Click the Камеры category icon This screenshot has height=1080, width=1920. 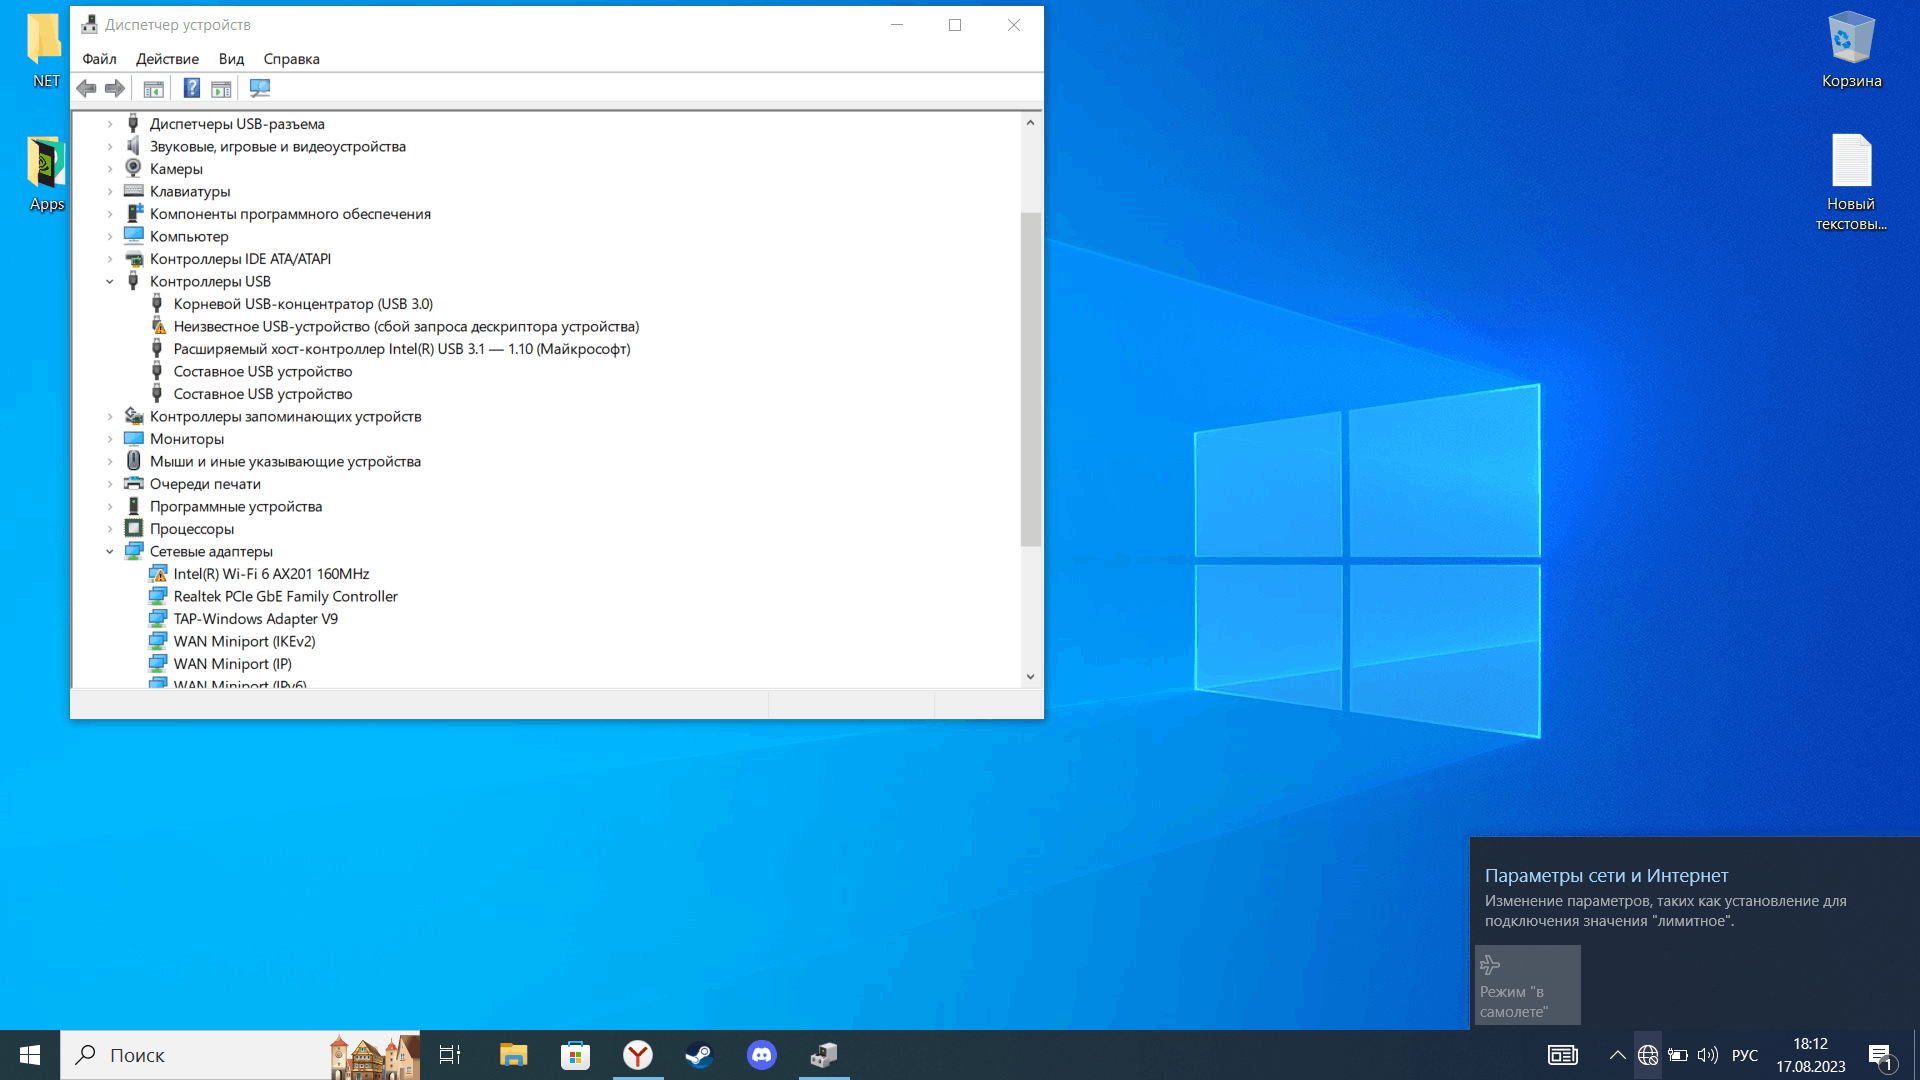(x=133, y=168)
